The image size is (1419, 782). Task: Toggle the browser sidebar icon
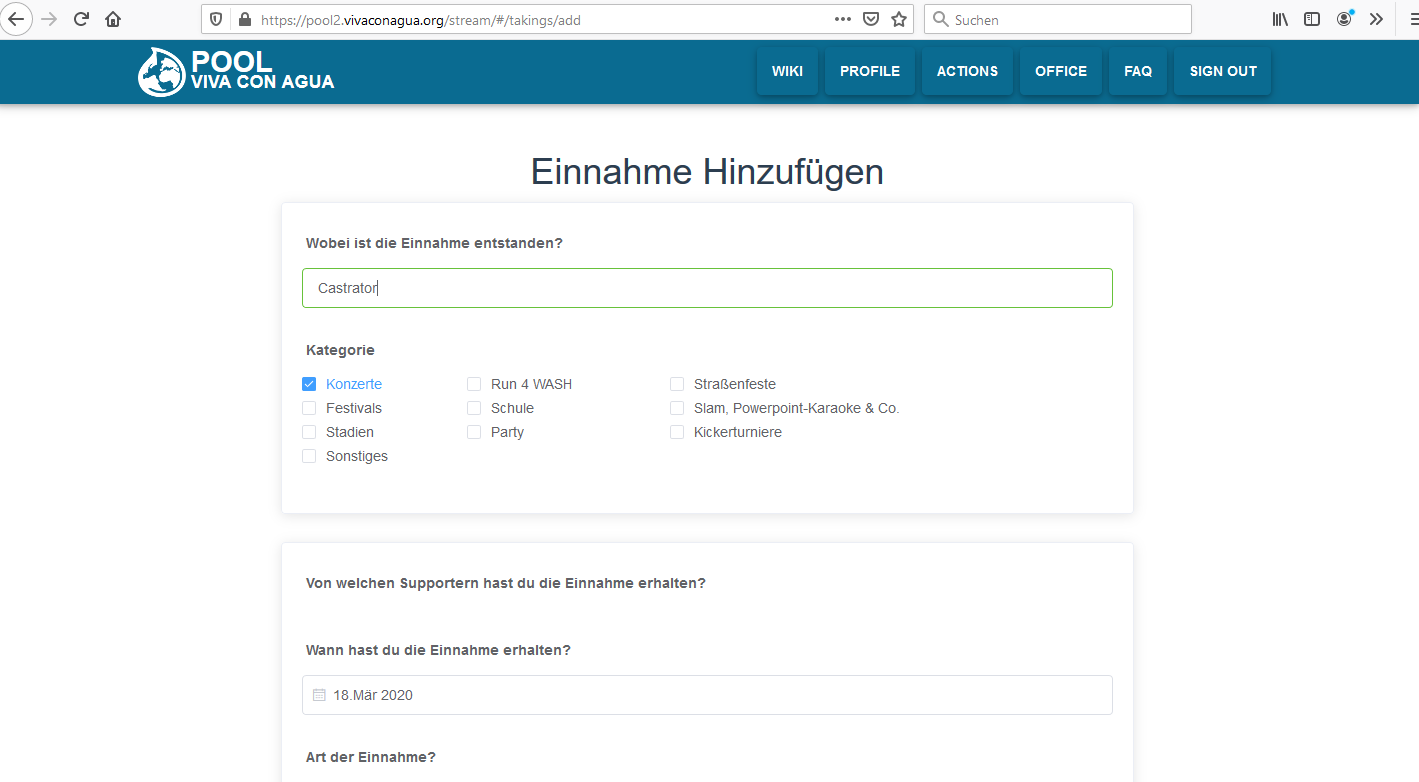[x=1311, y=19]
